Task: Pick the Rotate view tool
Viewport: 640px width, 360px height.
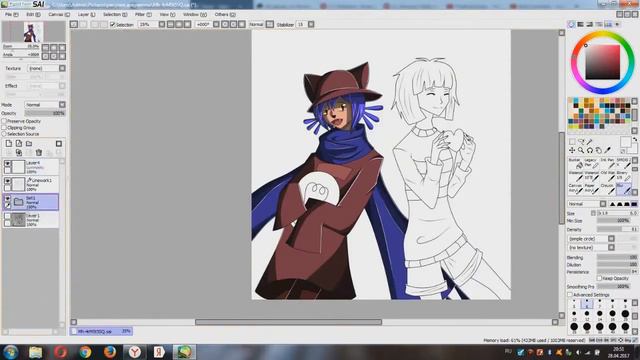Action: pos(590,150)
